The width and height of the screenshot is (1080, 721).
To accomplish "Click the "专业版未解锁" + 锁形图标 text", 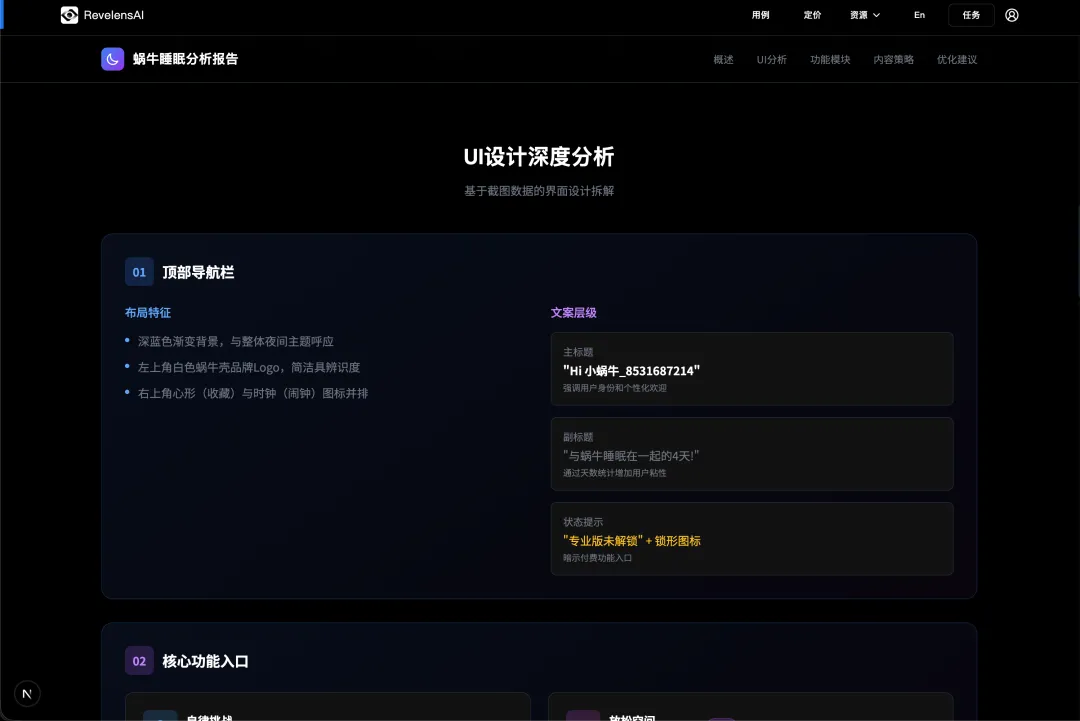I will click(632, 541).
